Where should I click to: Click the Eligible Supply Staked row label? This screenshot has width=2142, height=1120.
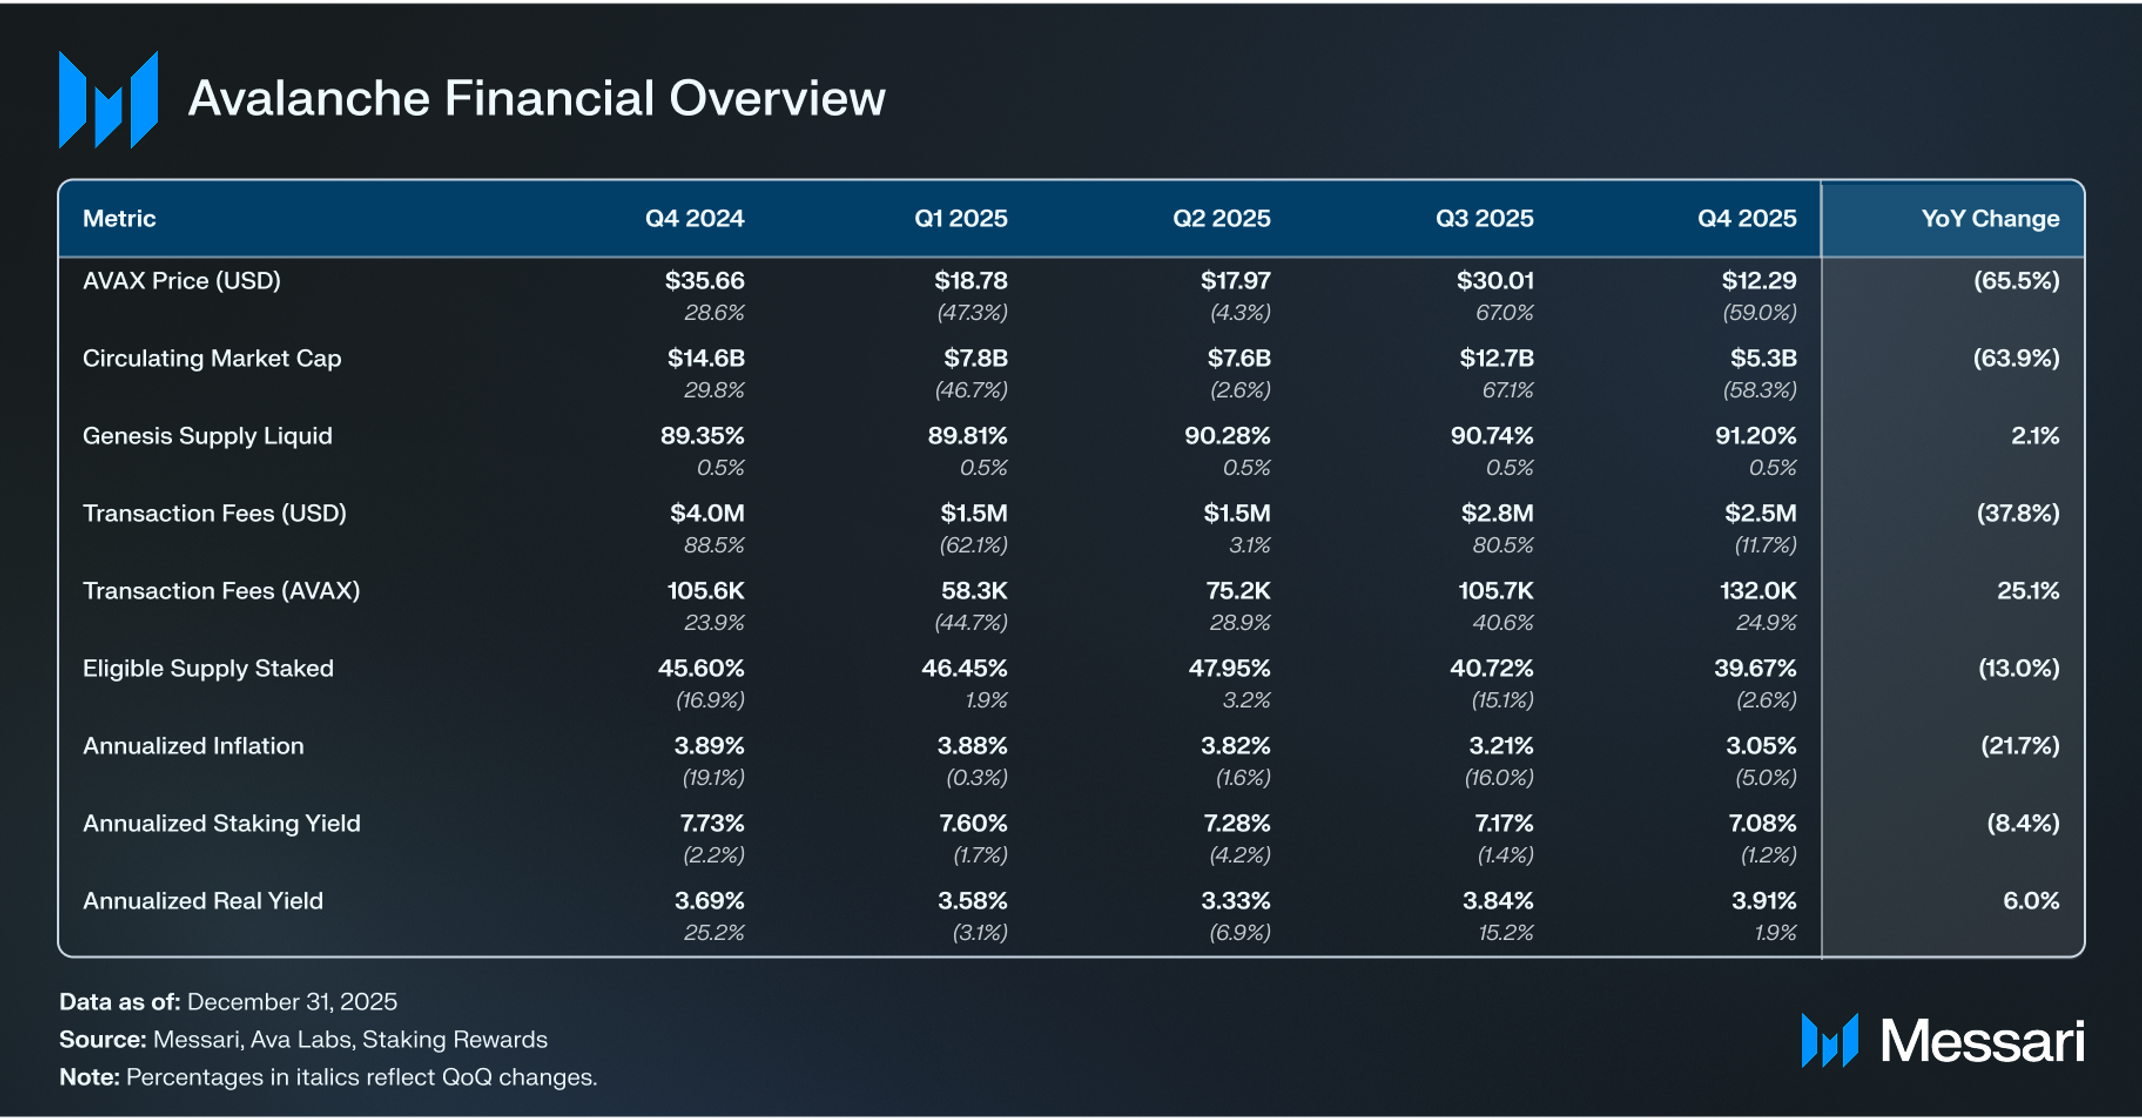[x=208, y=668]
